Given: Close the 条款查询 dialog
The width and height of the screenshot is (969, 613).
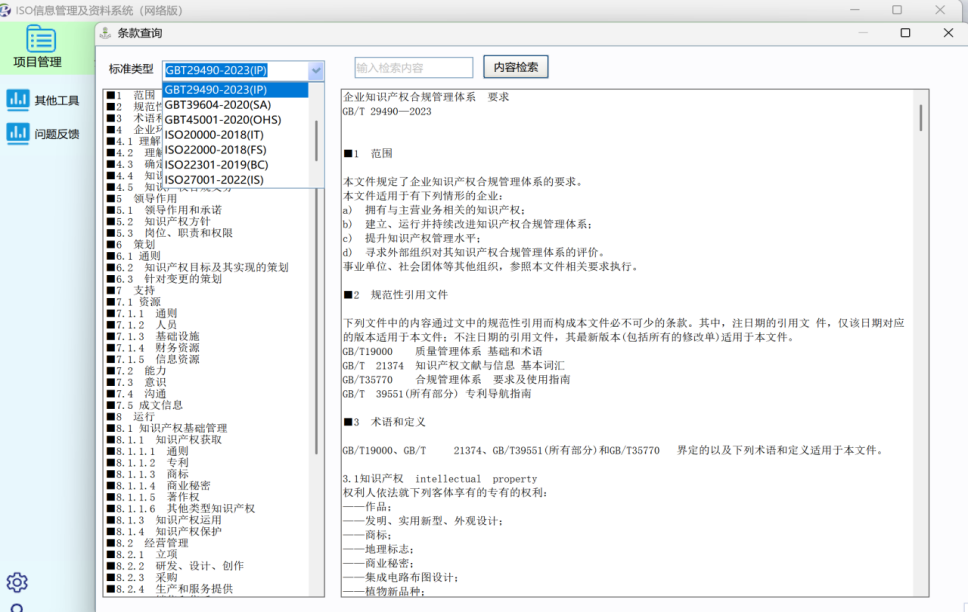Looking at the screenshot, I should tap(948, 33).
